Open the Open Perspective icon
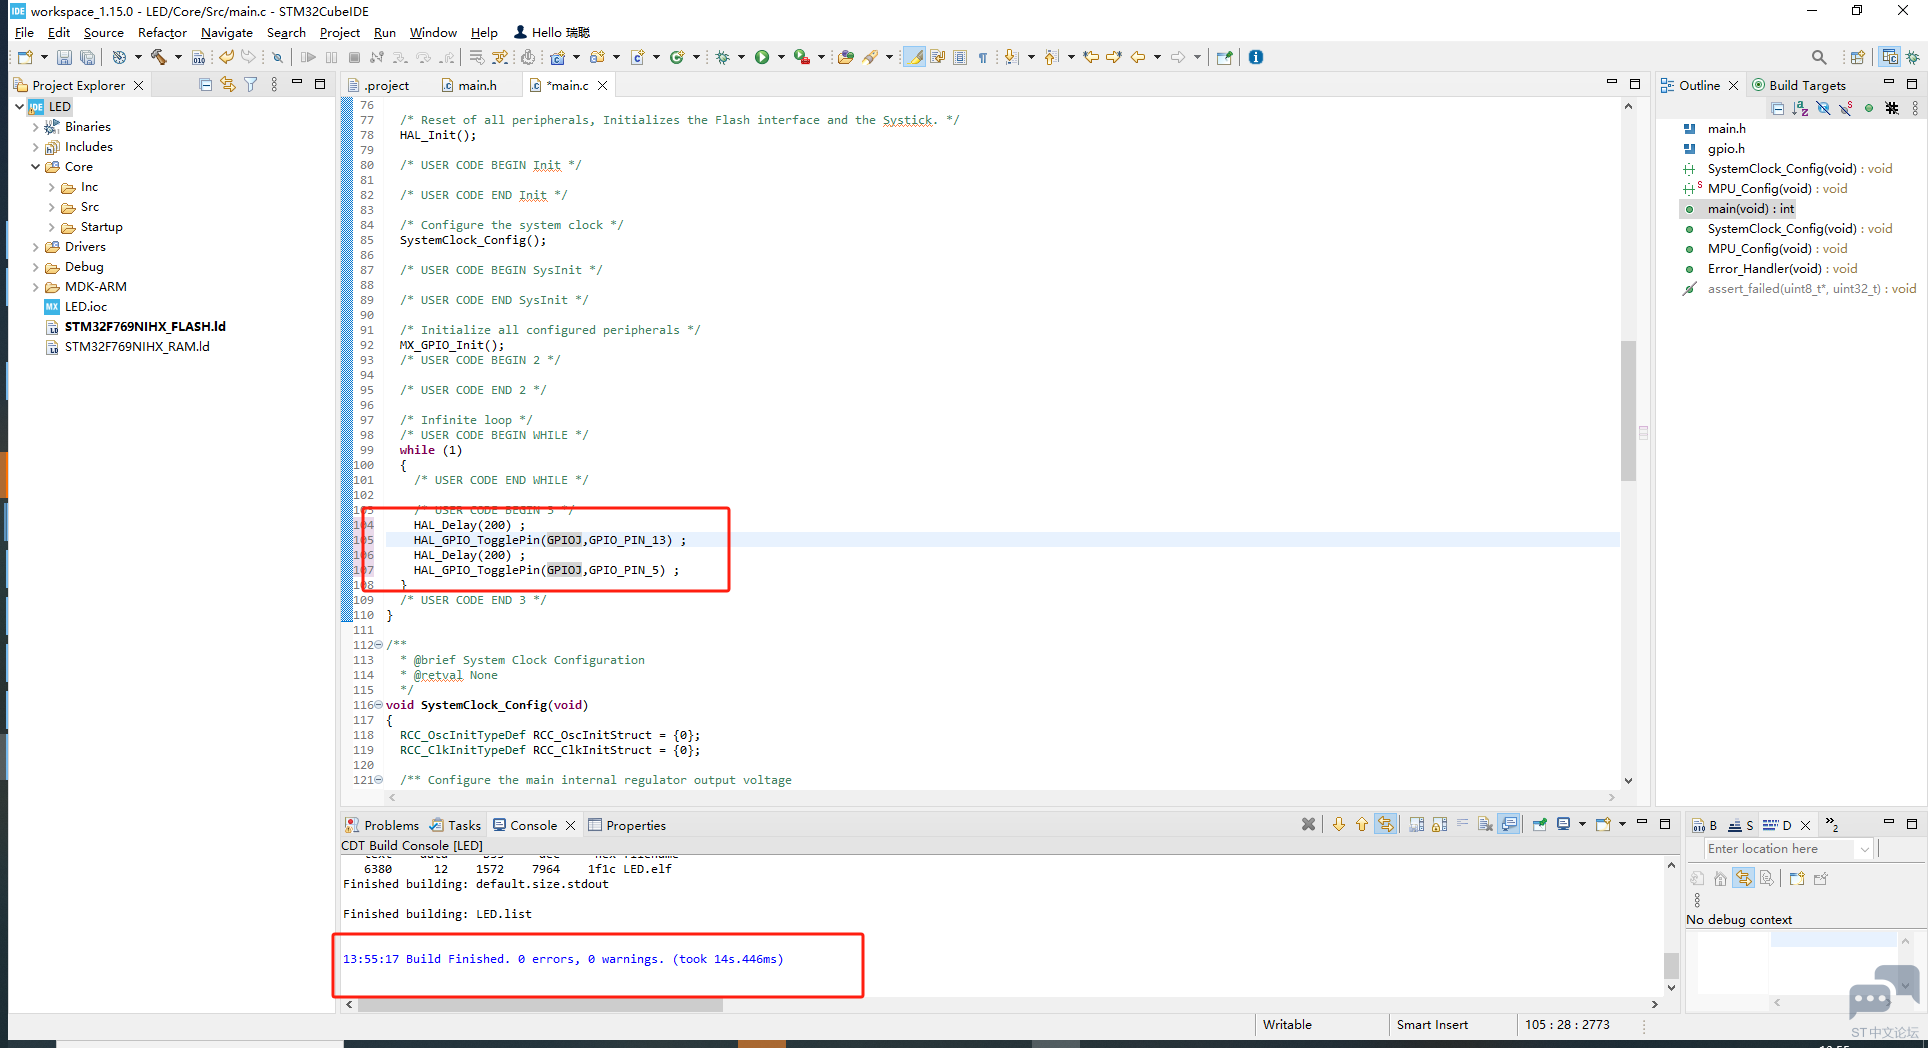 click(1857, 57)
